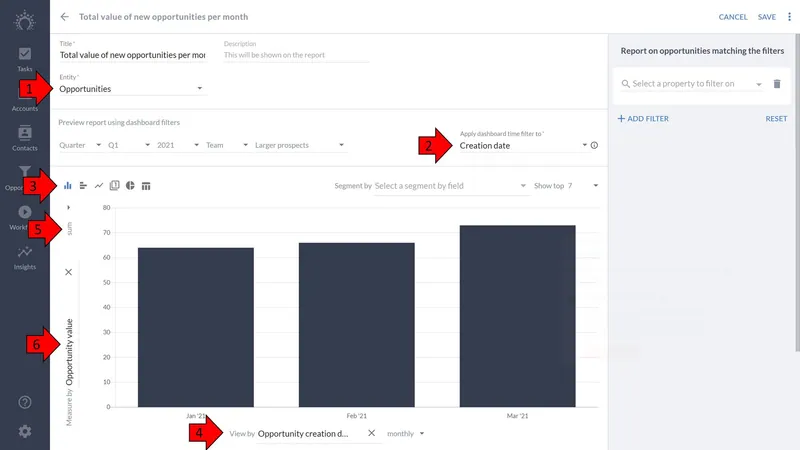Click the Jan '21 bar
Image resolution: width=800 pixels, height=450 pixels.
[x=195, y=328]
